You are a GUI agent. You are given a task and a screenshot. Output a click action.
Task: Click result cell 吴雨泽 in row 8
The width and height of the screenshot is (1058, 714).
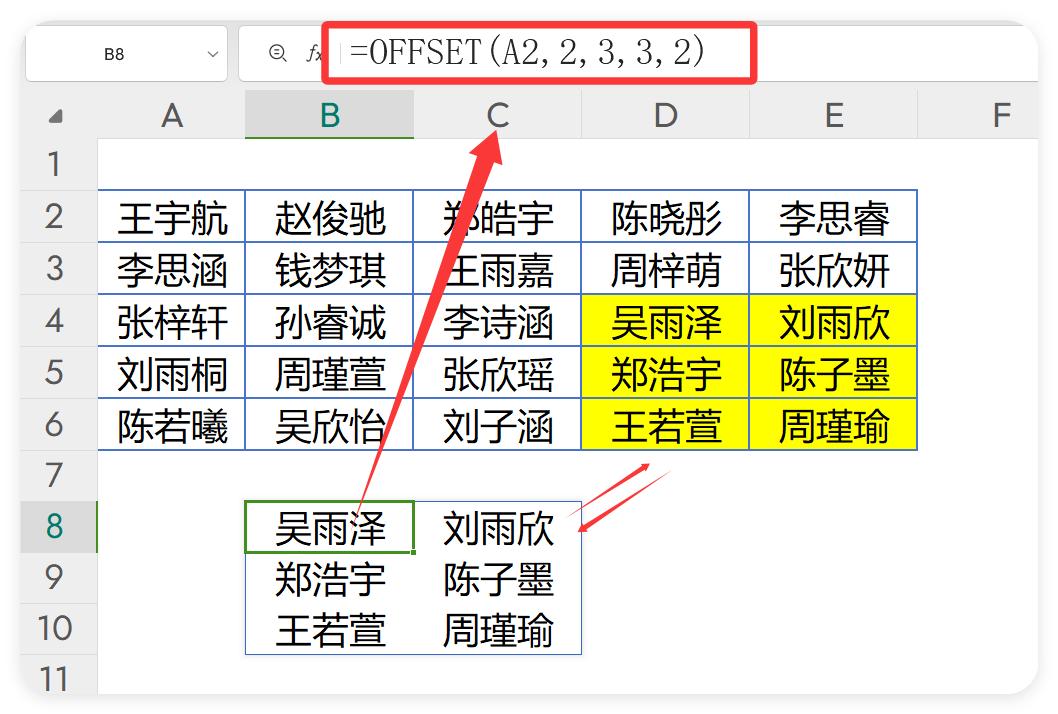click(x=329, y=527)
